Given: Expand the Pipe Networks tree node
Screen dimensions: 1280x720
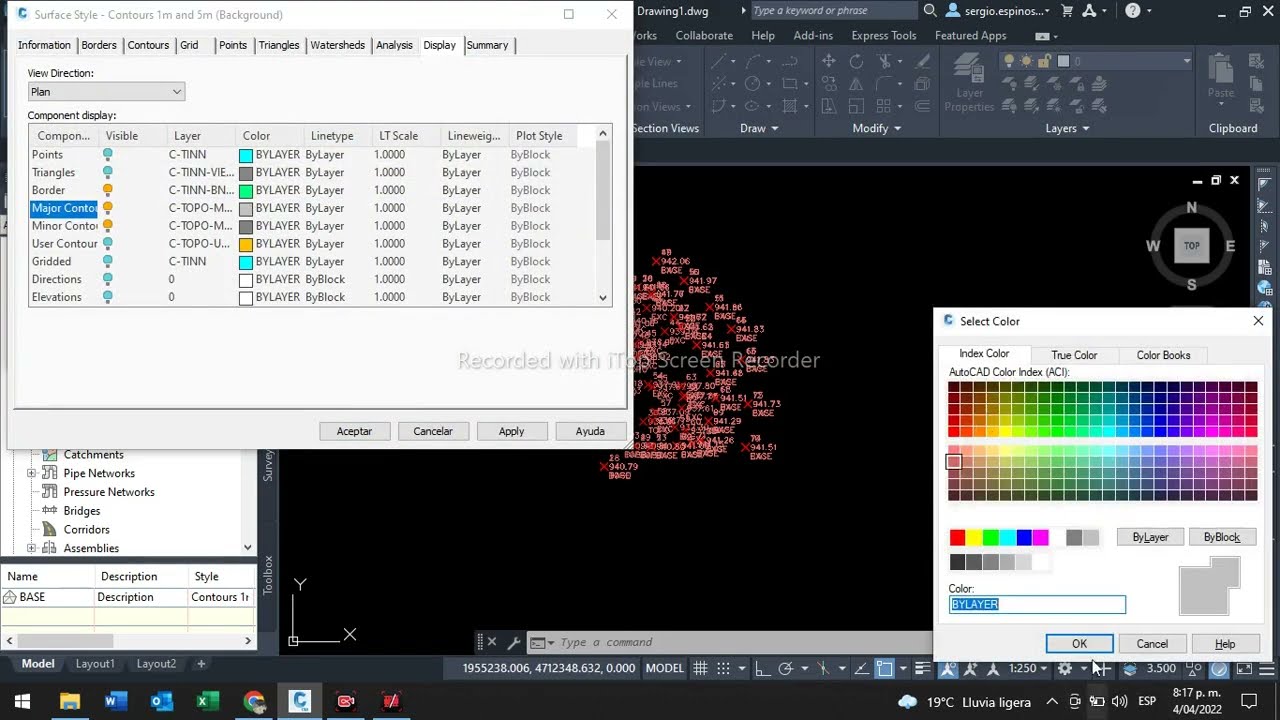Looking at the screenshot, I should pyautogui.click(x=32, y=473).
